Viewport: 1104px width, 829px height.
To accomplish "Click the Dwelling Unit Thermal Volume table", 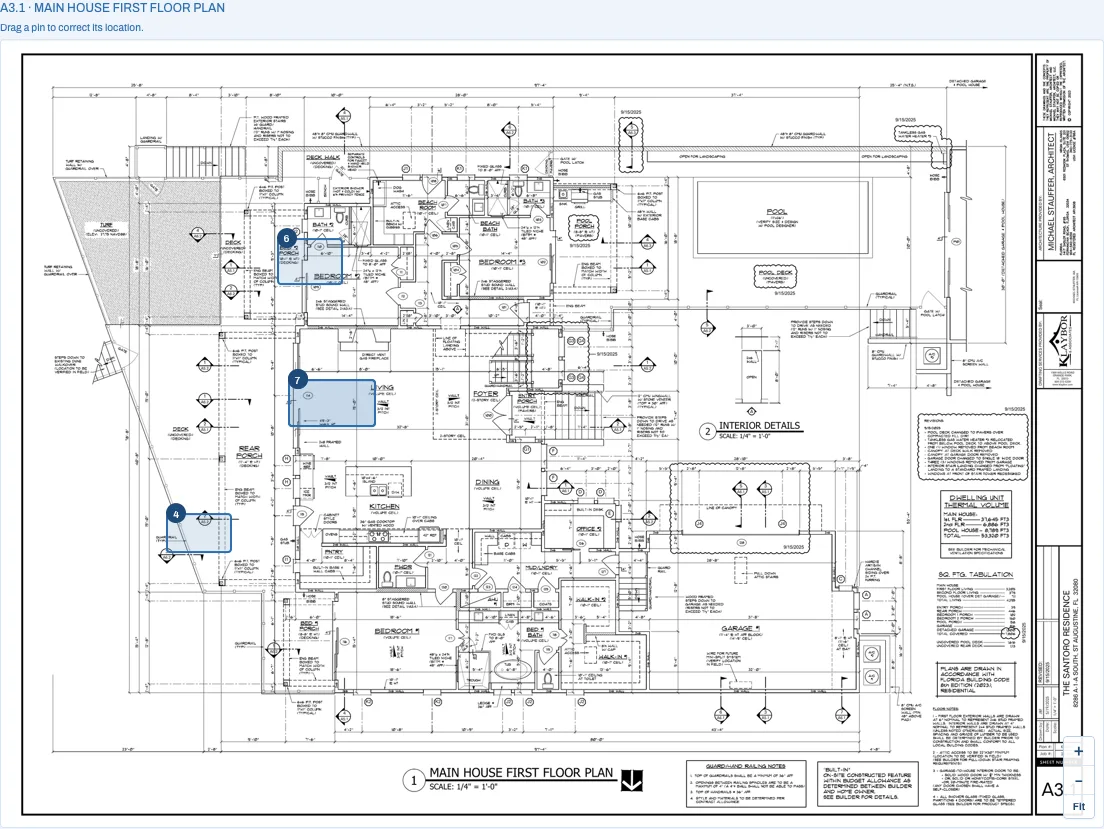I will point(976,525).
